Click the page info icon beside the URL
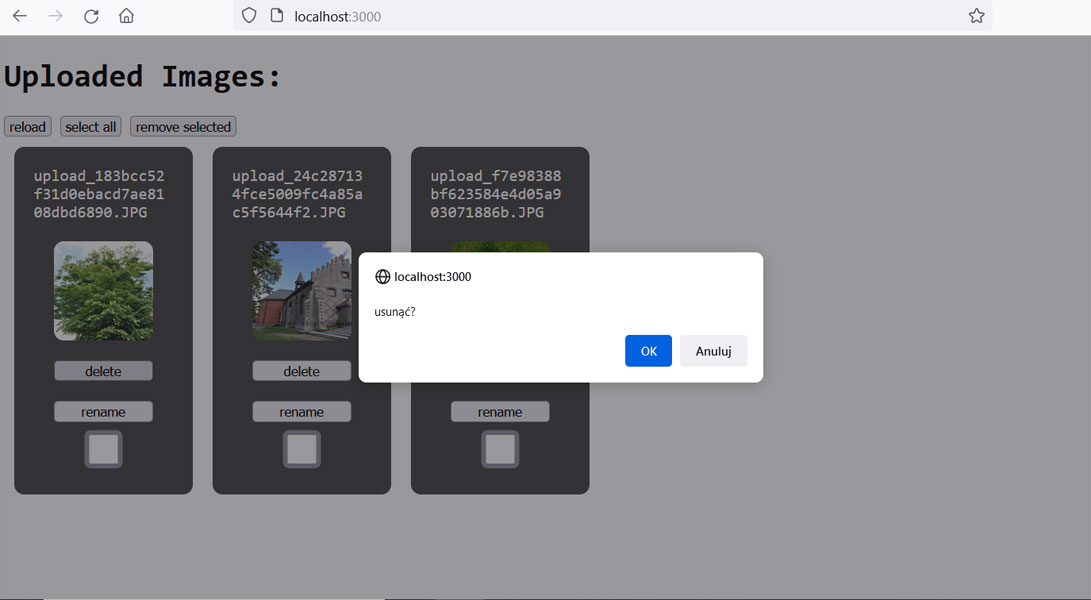Viewport: 1091px width, 600px height. tap(277, 16)
